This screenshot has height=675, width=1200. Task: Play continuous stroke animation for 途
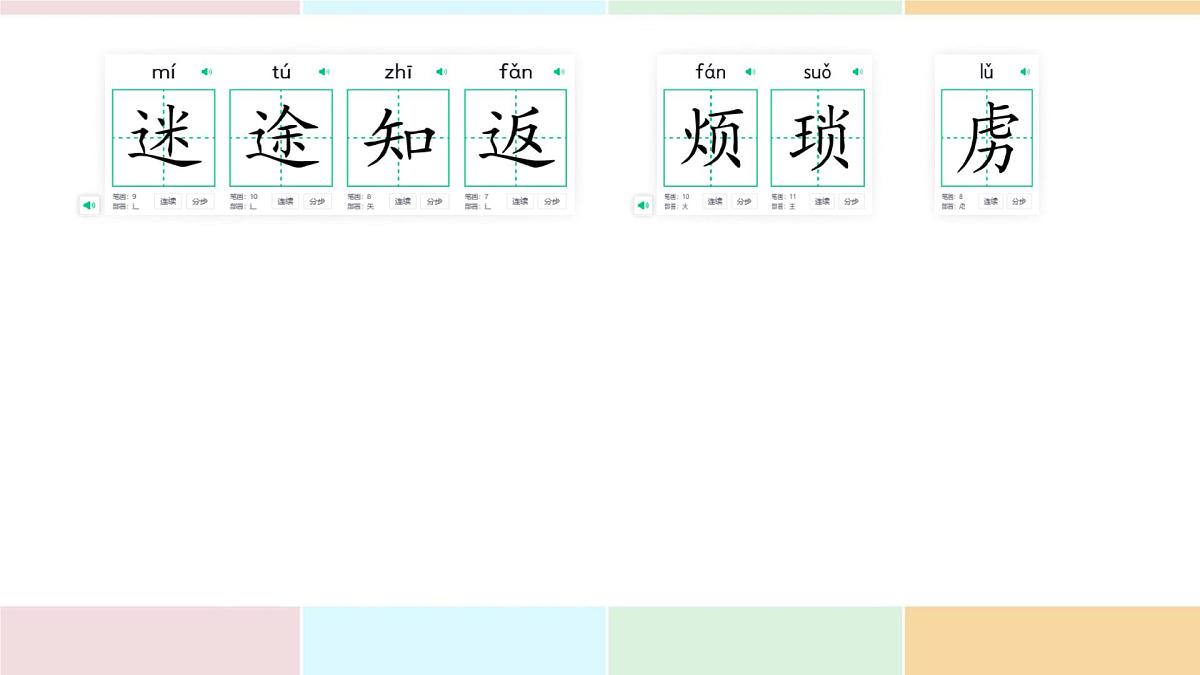283,200
